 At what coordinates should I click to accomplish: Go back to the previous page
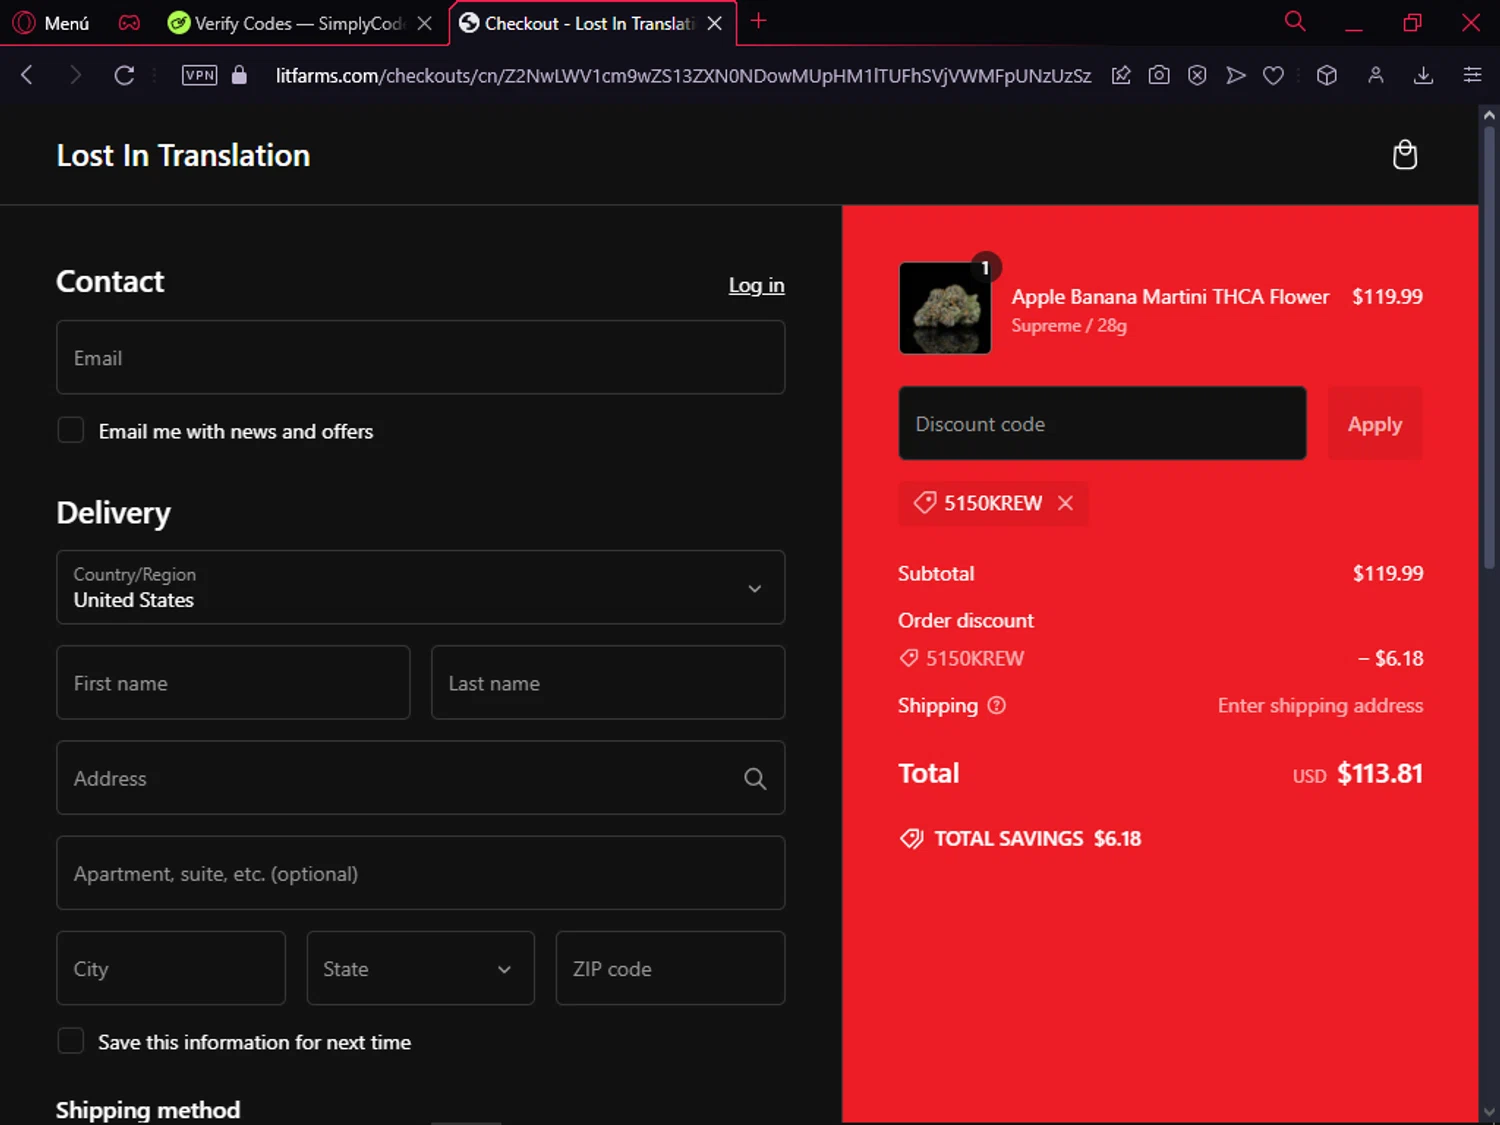(27, 75)
